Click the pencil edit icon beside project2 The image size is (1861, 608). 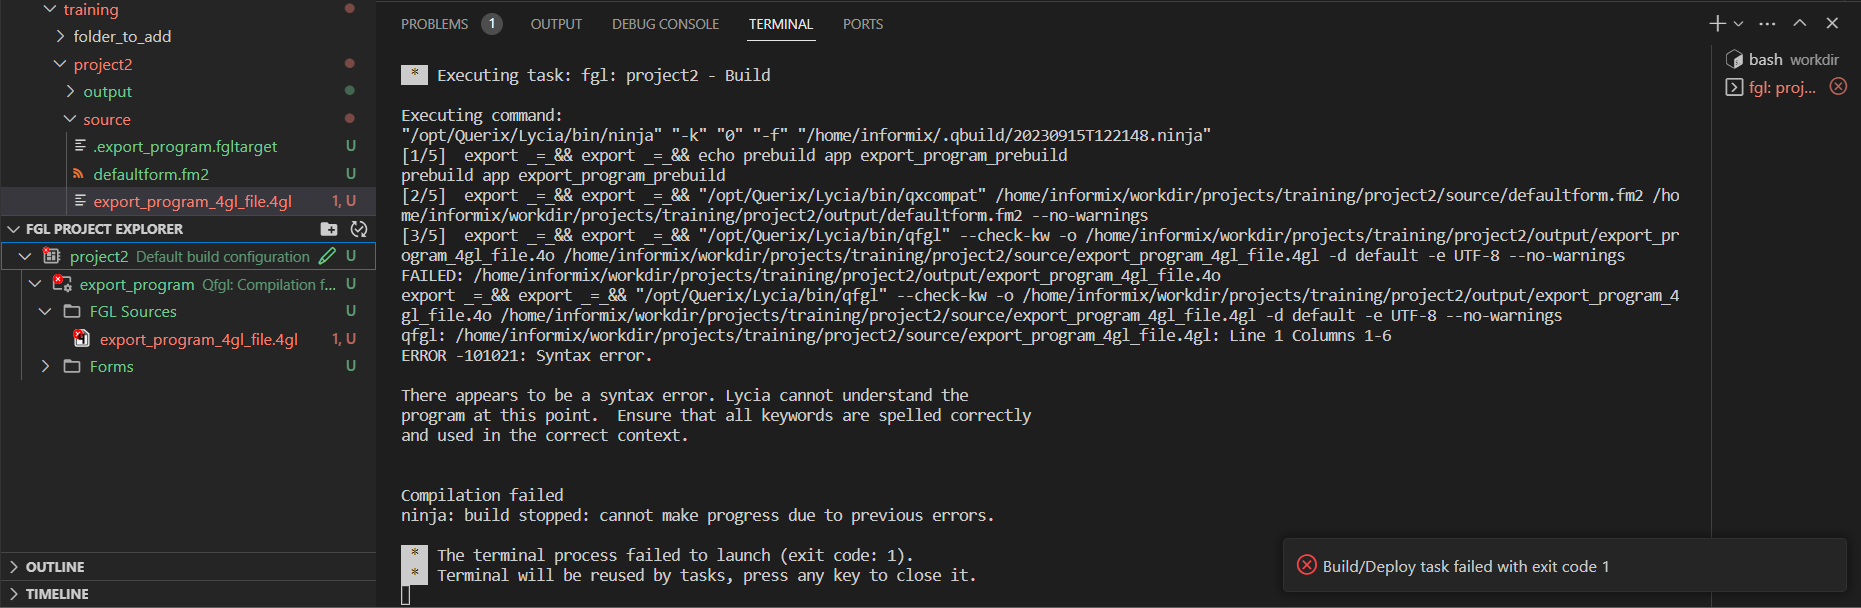pos(327,256)
